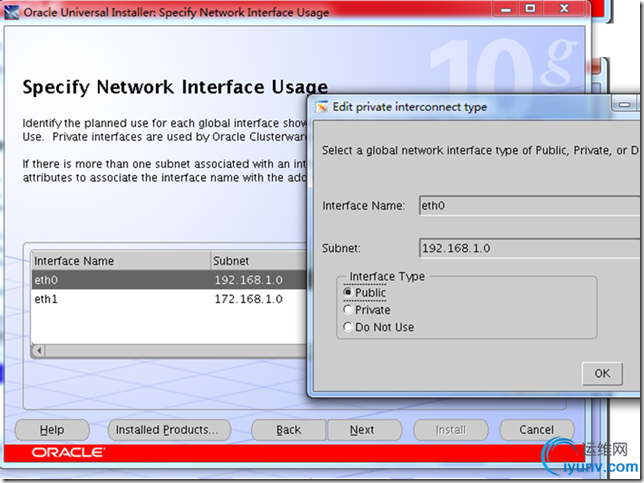
Task: Maximize the Oracle Universal Installer window
Action: point(530,9)
